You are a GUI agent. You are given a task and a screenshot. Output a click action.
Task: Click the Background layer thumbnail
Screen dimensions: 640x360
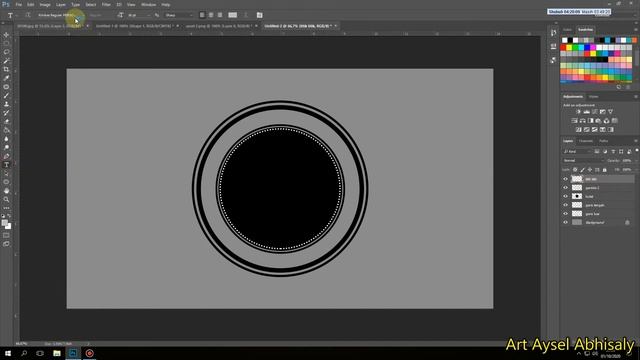coord(577,222)
